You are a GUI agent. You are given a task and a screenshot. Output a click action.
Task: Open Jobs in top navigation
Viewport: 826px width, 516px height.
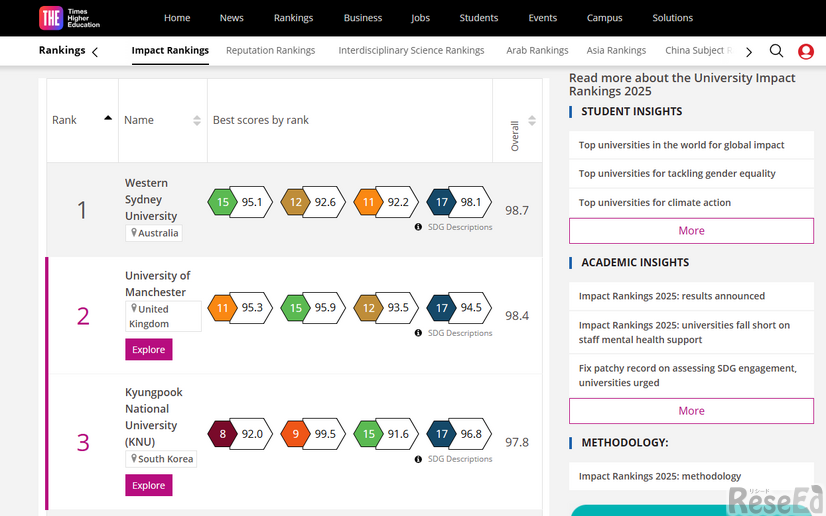[x=420, y=18]
